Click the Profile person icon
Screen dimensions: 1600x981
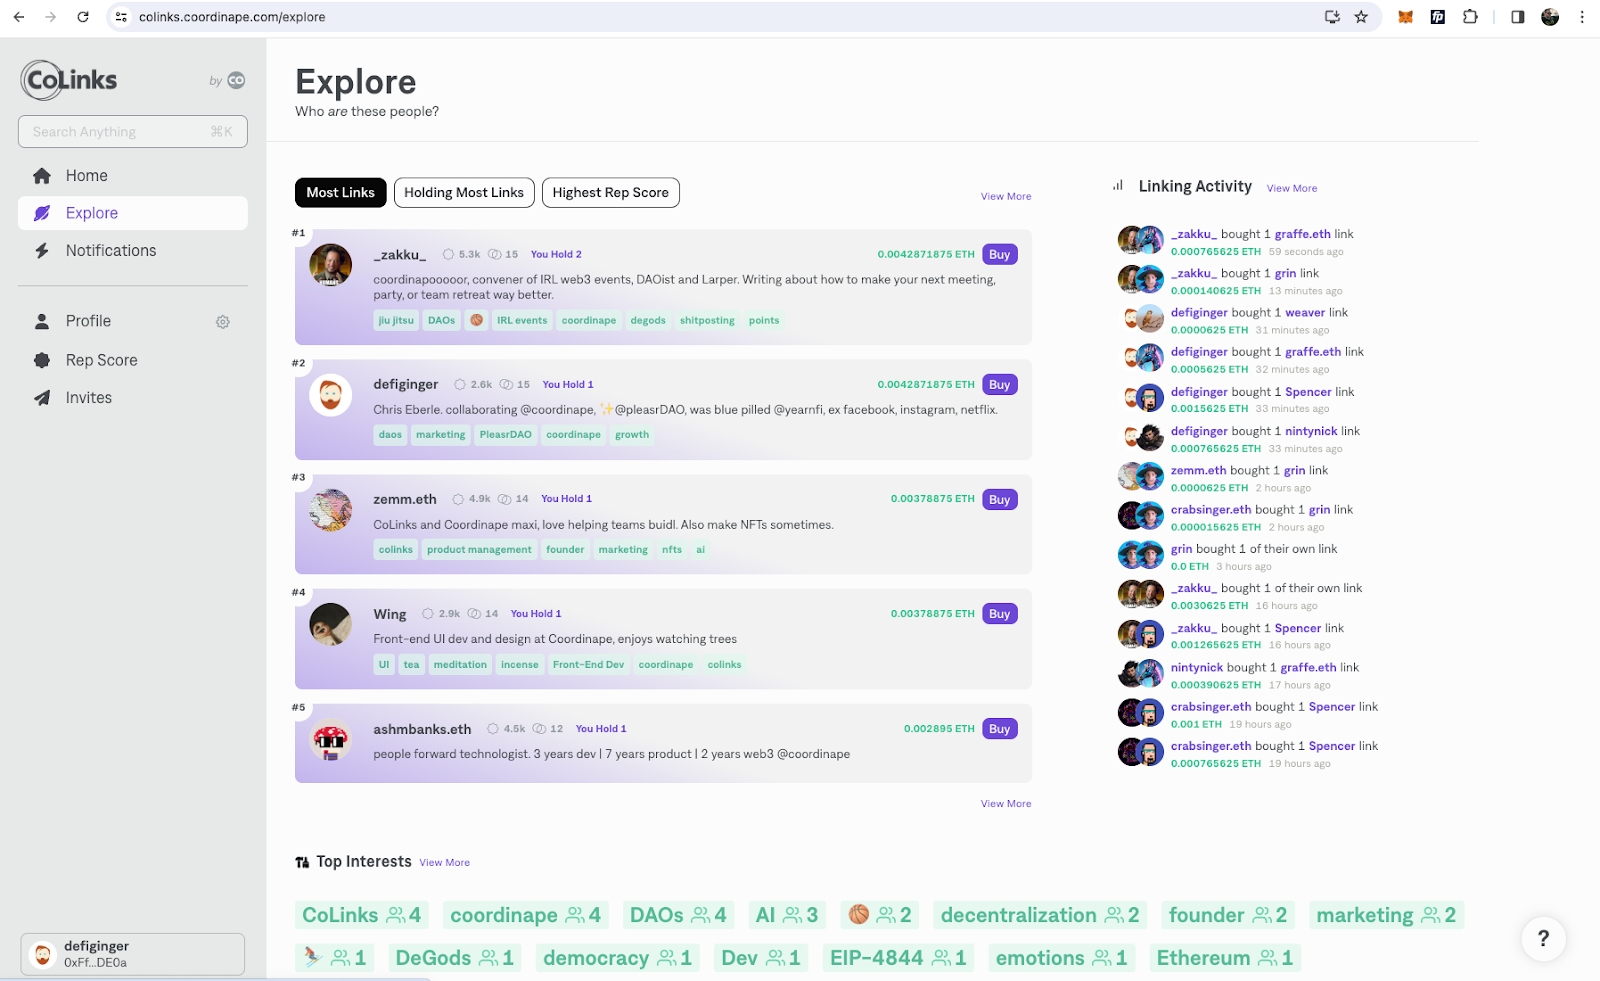point(42,321)
